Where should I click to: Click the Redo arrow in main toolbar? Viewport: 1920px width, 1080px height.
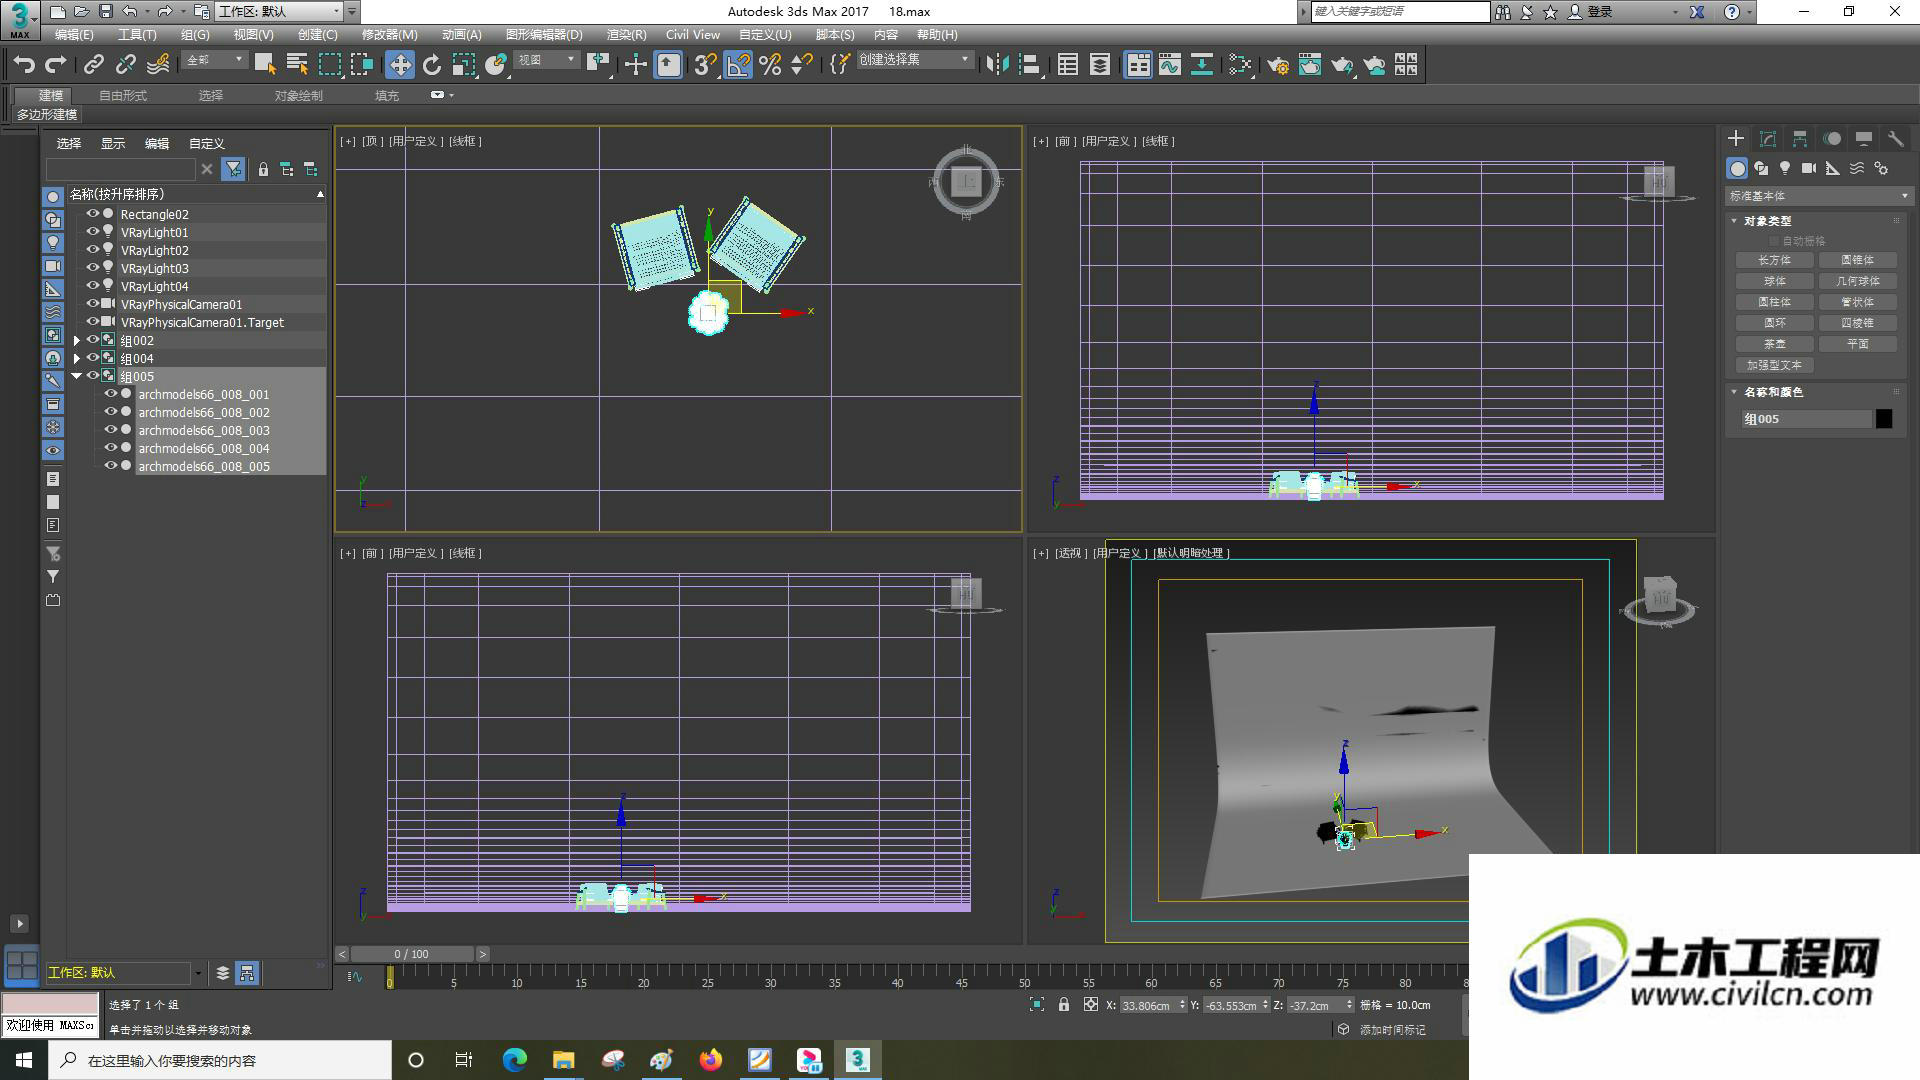tap(56, 65)
